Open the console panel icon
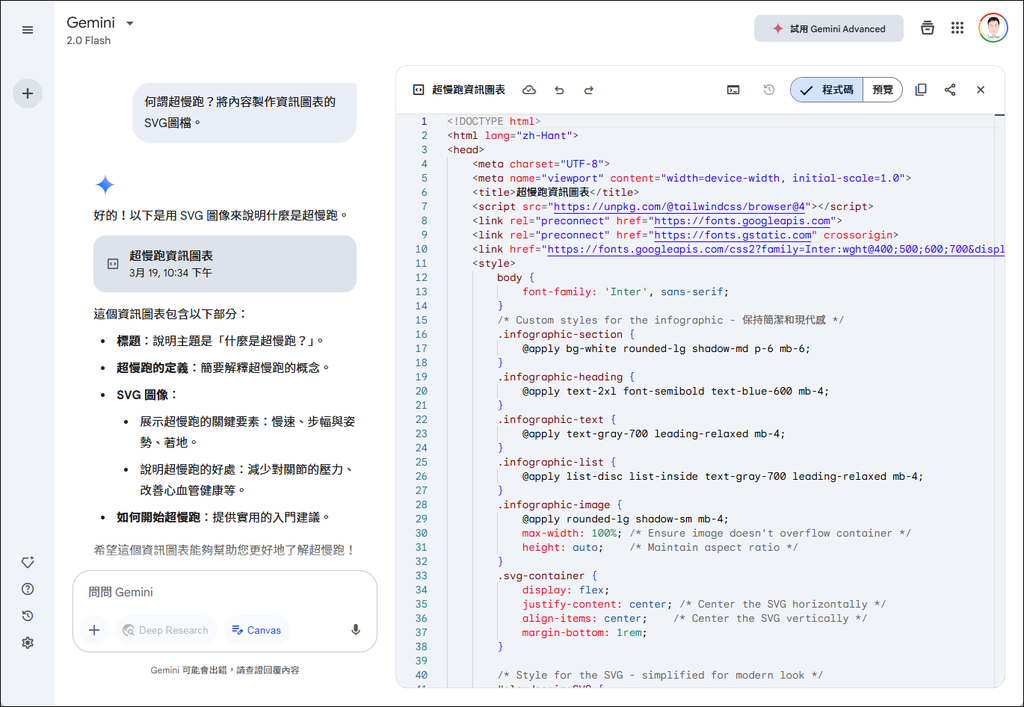 click(x=733, y=90)
